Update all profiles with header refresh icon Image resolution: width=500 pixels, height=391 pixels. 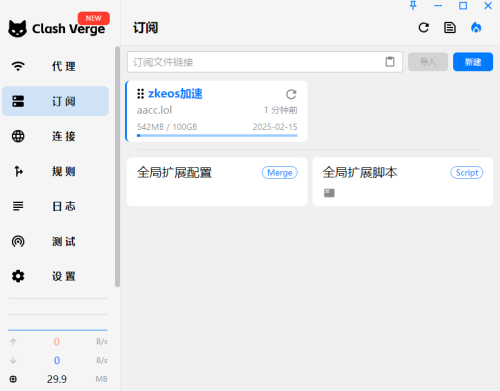click(423, 28)
